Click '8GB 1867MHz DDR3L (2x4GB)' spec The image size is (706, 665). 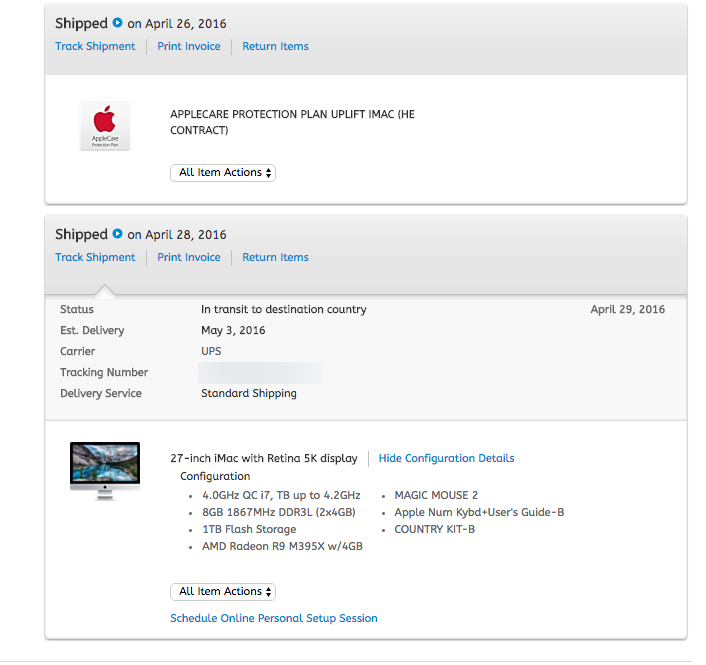(279, 512)
